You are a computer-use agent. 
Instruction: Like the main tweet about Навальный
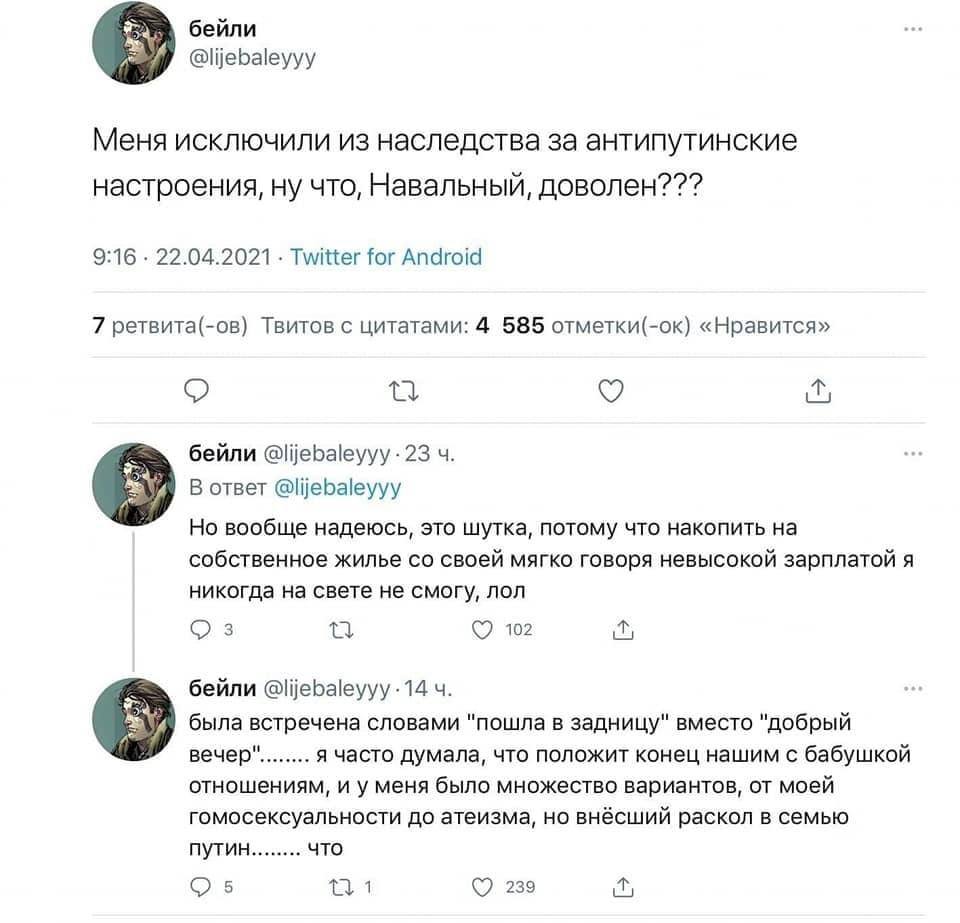click(x=610, y=391)
